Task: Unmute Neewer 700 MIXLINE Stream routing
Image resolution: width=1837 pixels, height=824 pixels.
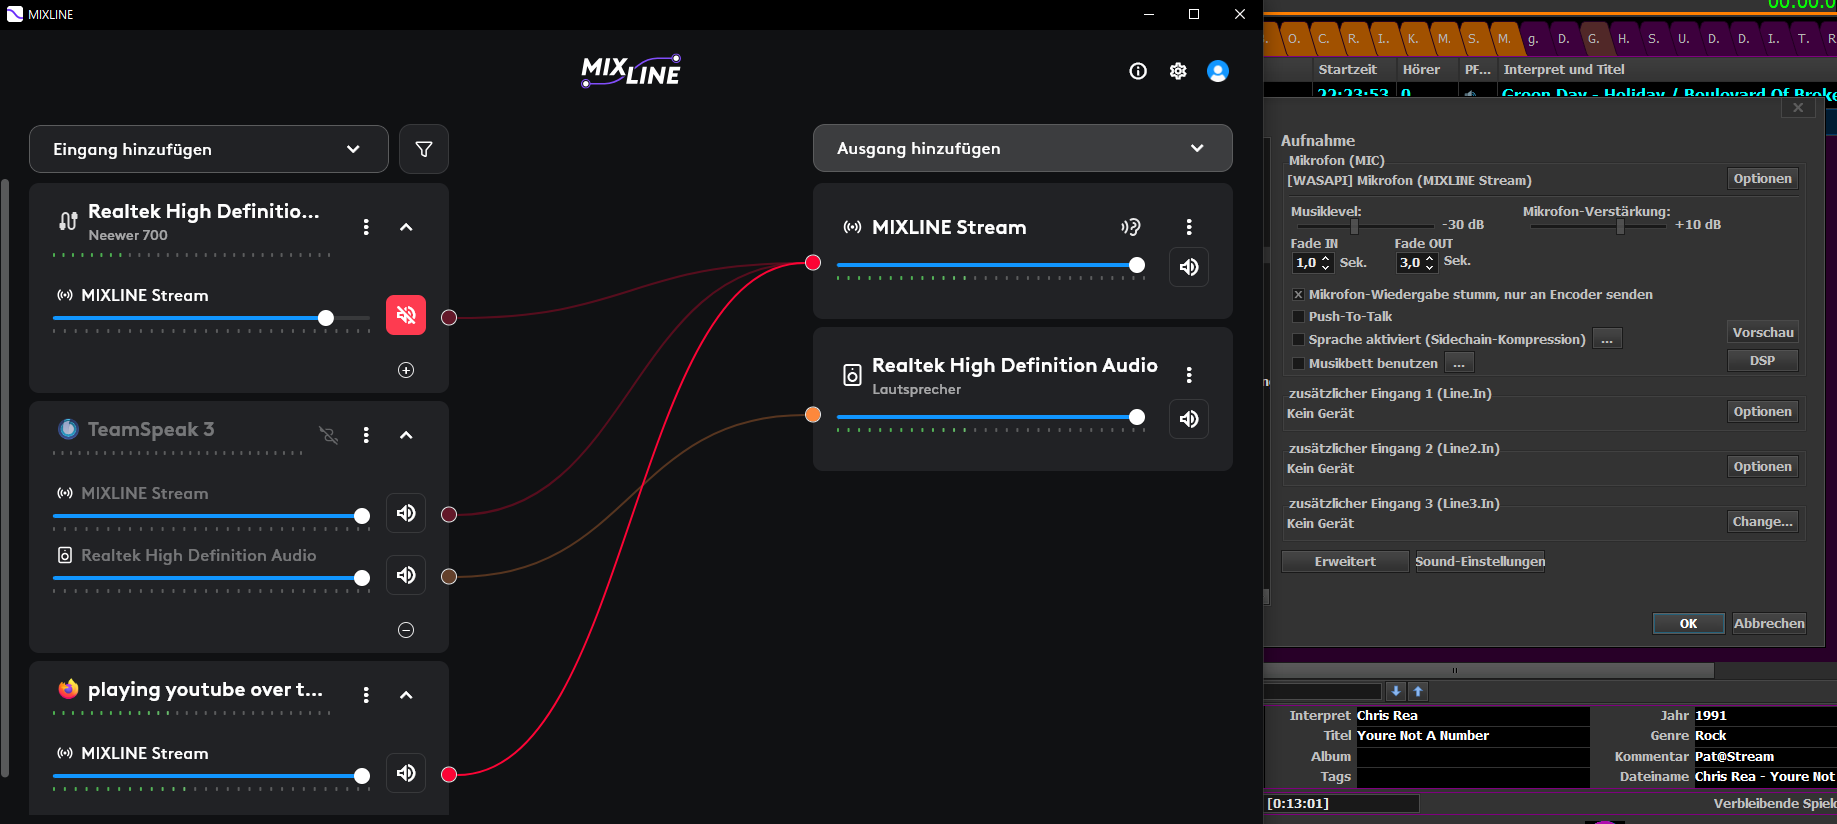Action: click(406, 315)
